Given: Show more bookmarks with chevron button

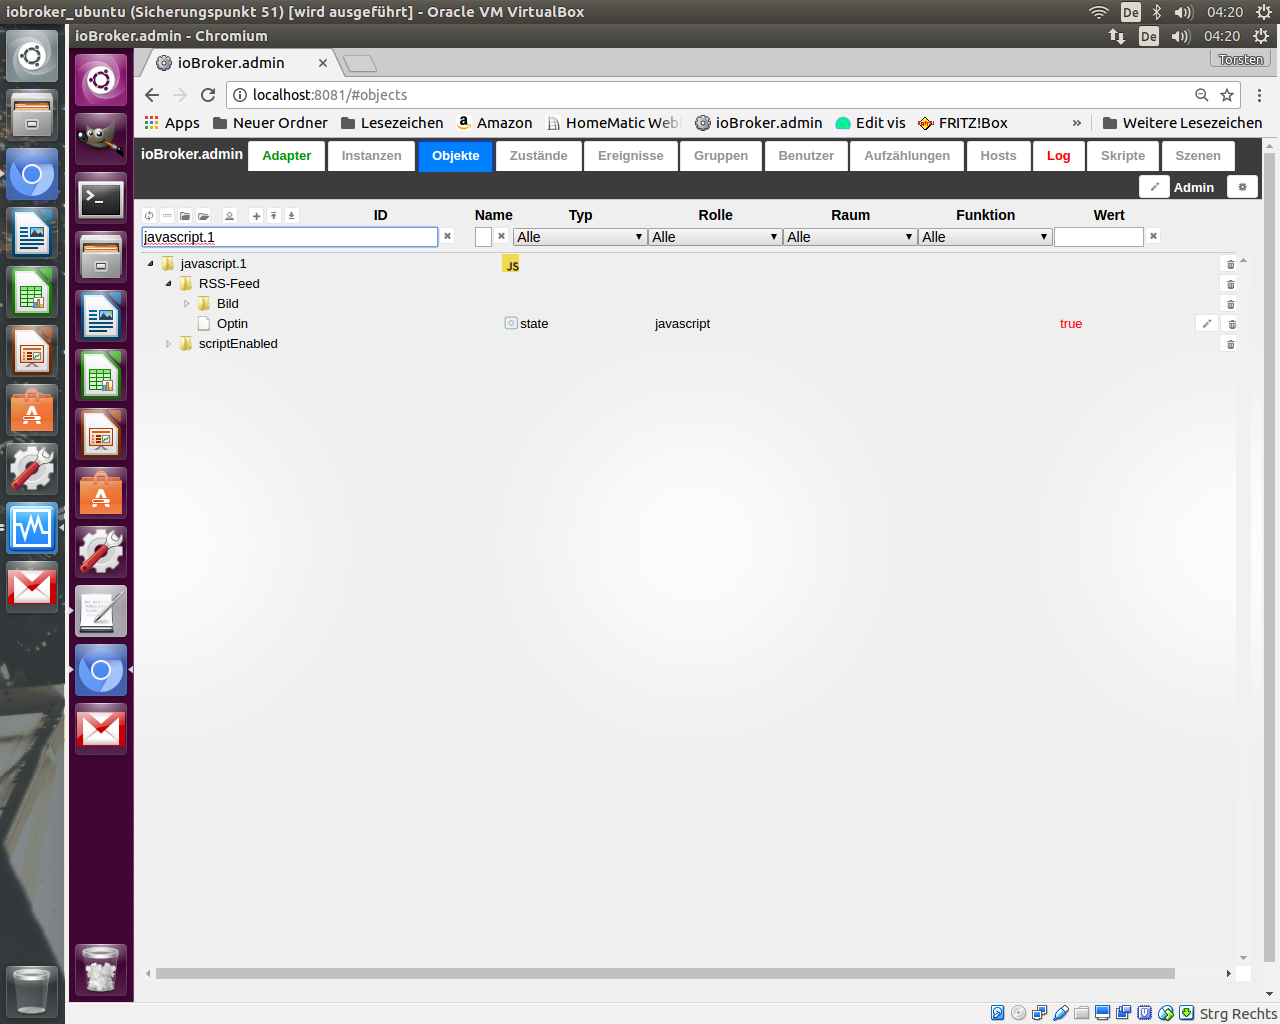Looking at the screenshot, I should coord(1077,123).
